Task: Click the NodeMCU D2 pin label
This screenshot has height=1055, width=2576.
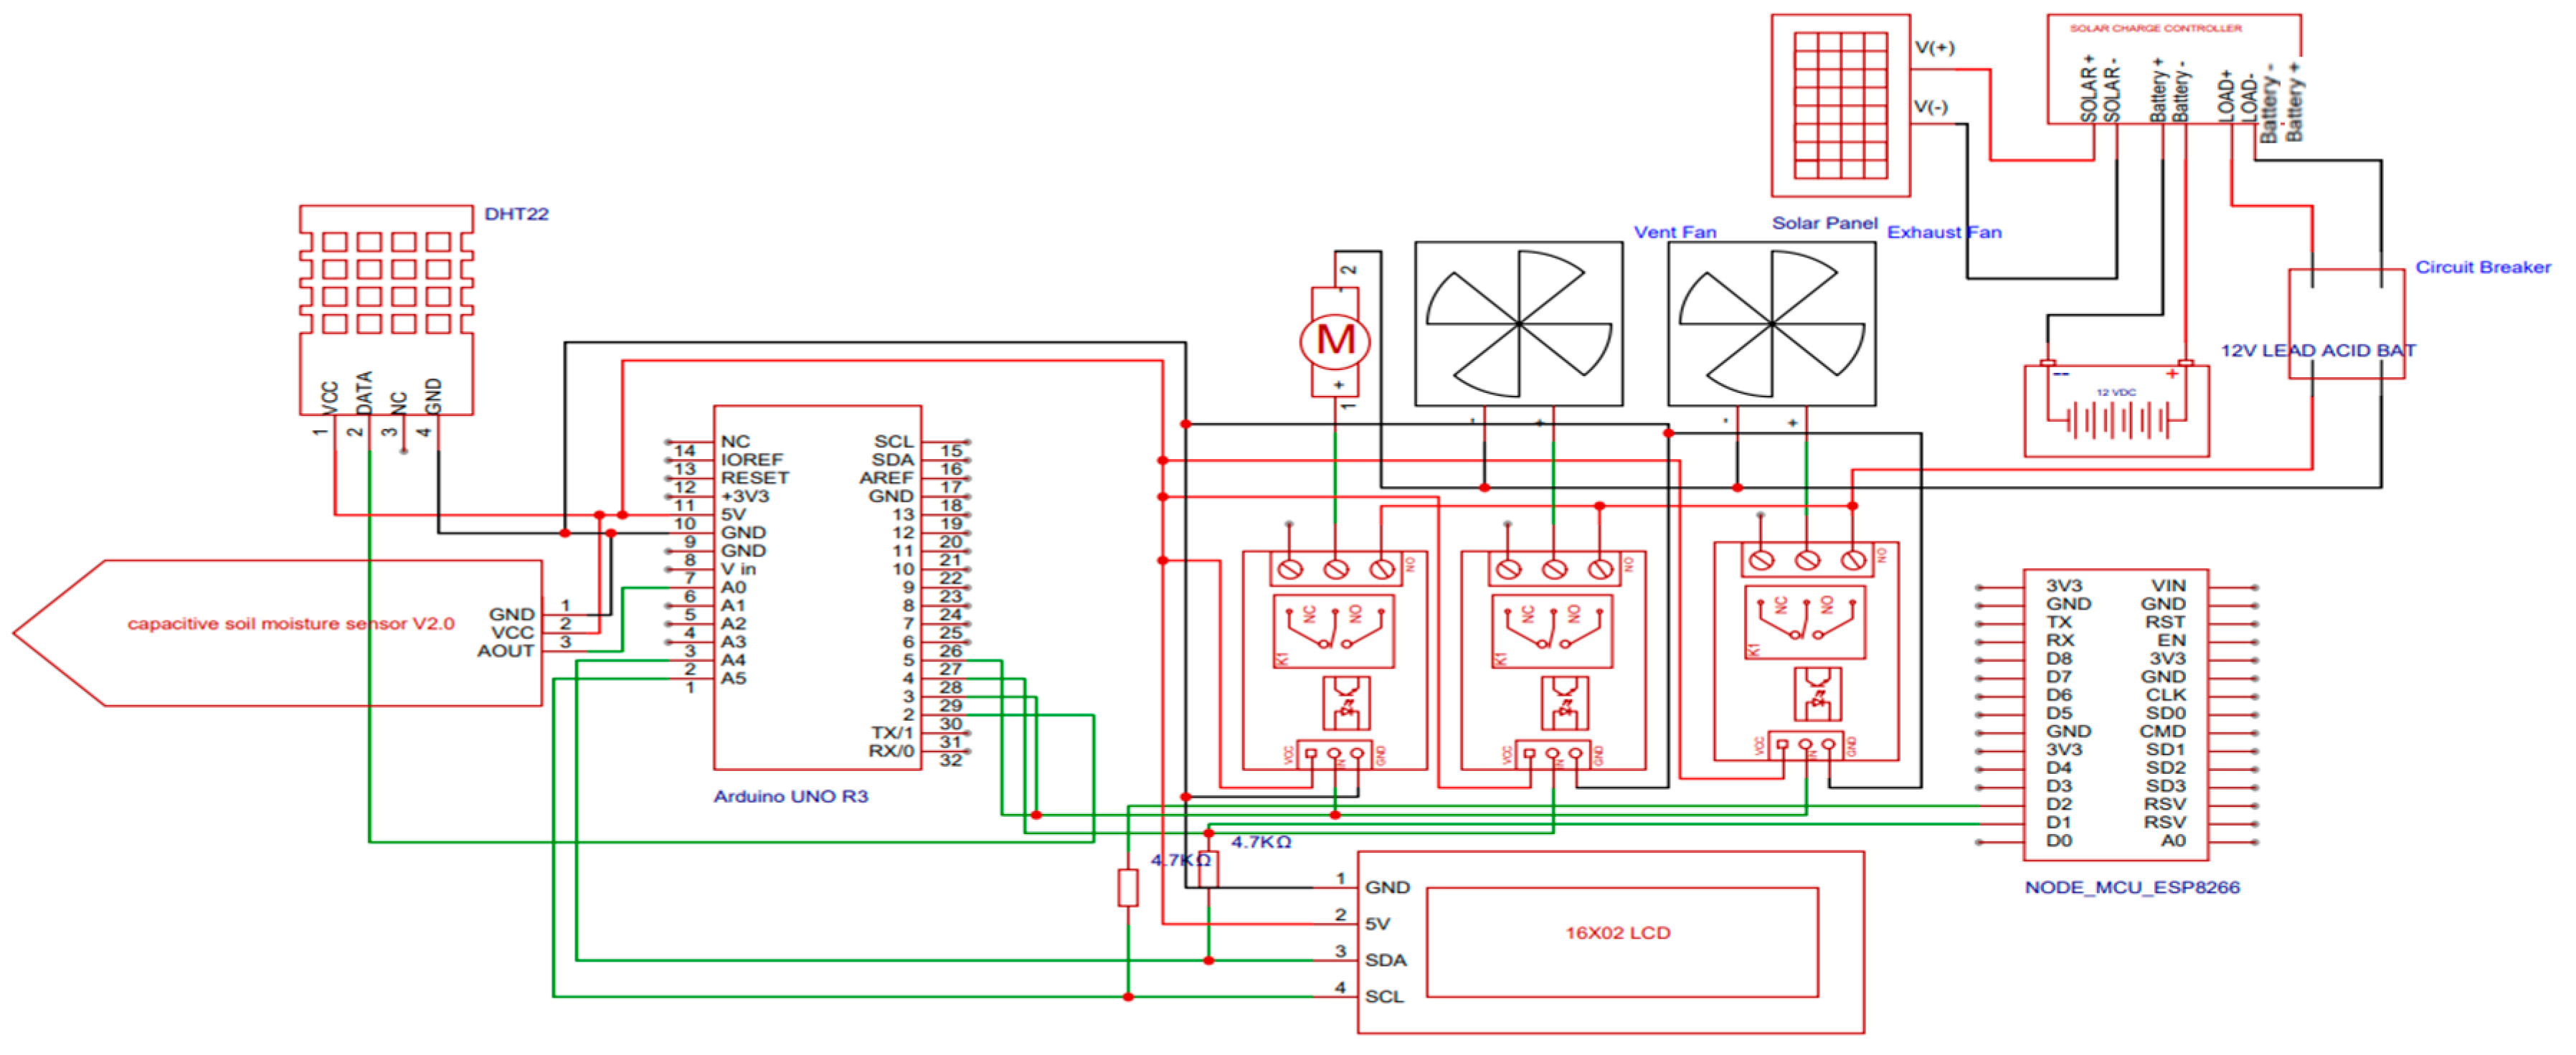Action: coord(2058,804)
